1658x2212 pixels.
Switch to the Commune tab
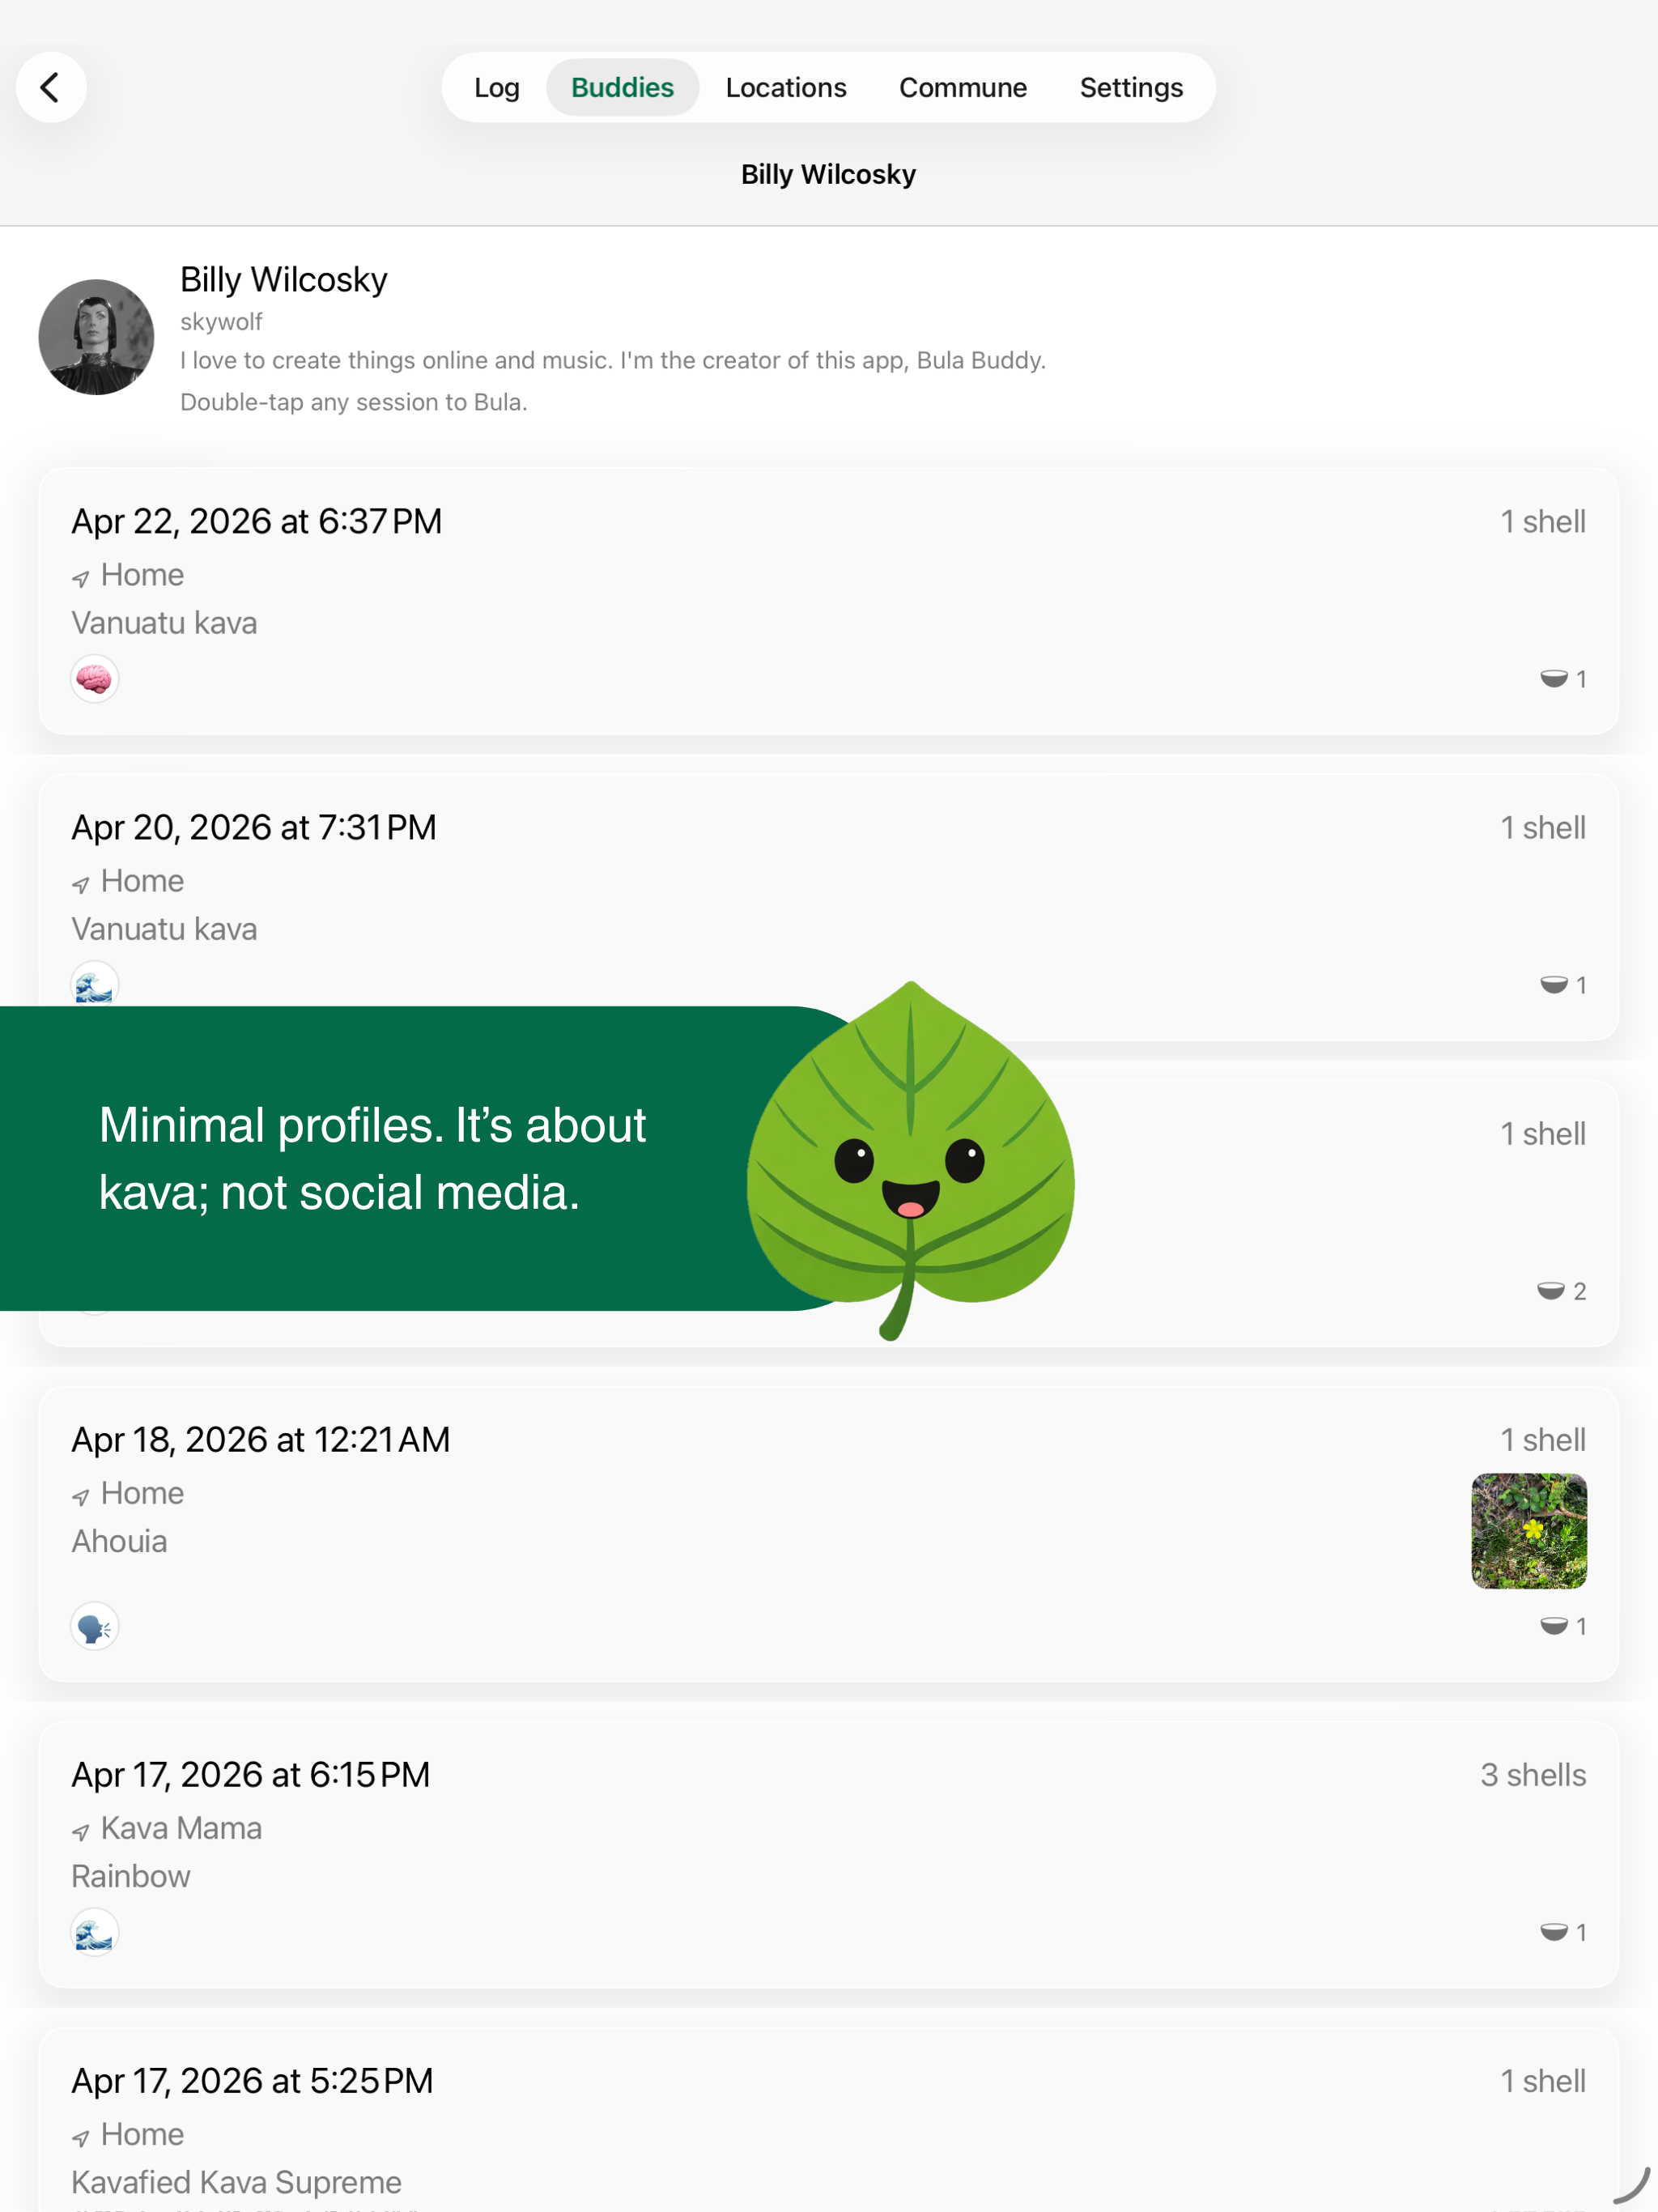click(x=963, y=87)
